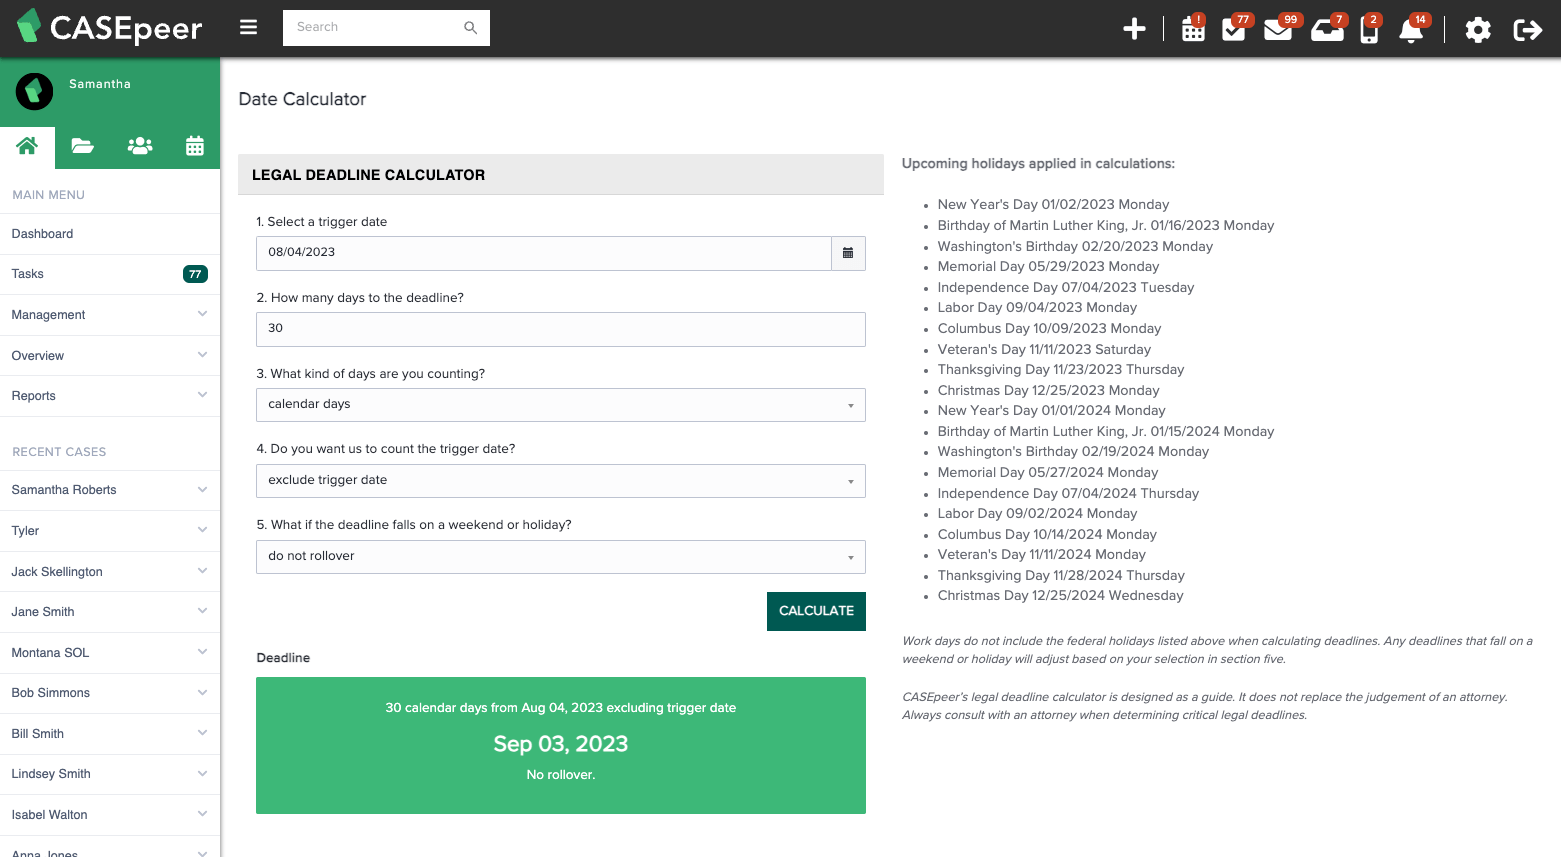Screen dimensions: 1561x857
Task: Open the kind-of-days dropdown showing calendar days
Action: (x=560, y=405)
